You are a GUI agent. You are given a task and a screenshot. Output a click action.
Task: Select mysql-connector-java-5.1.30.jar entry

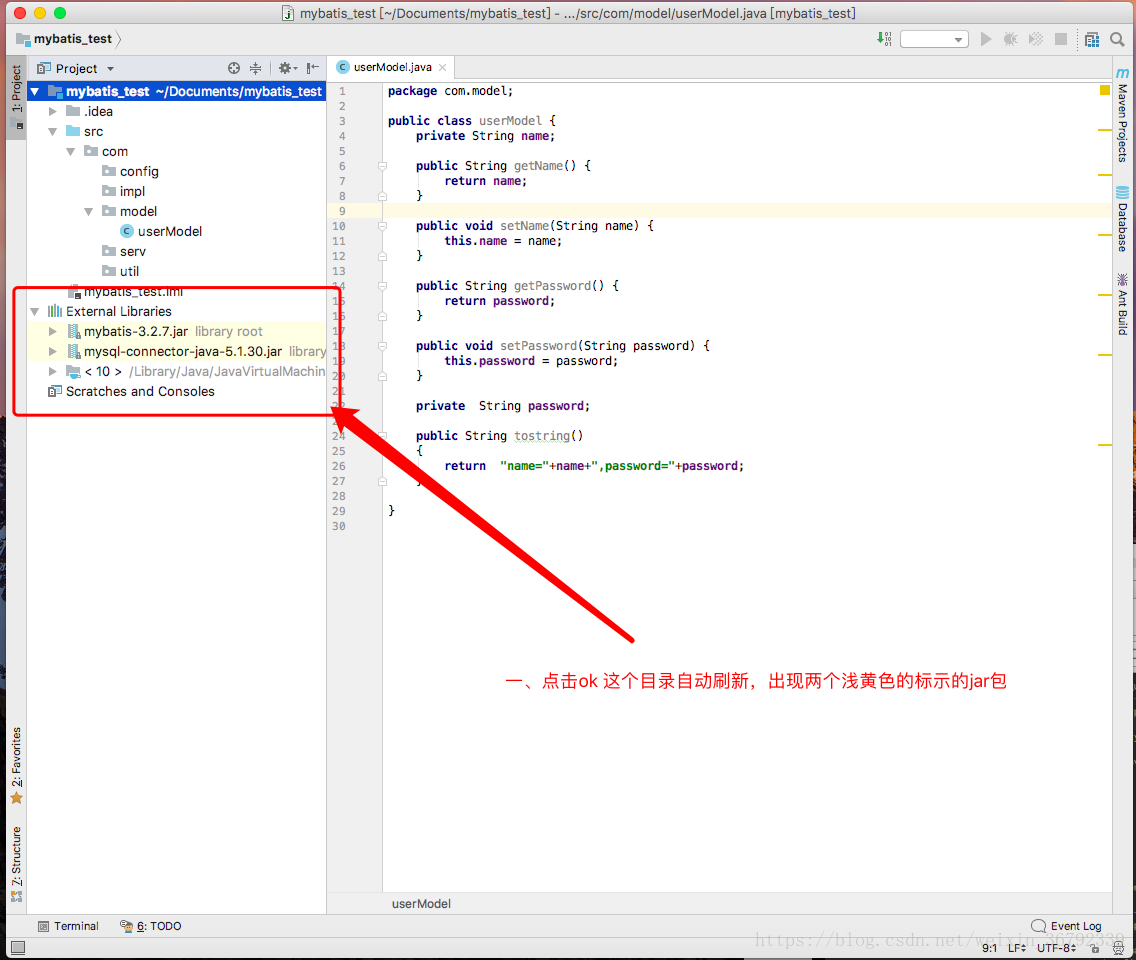point(183,351)
